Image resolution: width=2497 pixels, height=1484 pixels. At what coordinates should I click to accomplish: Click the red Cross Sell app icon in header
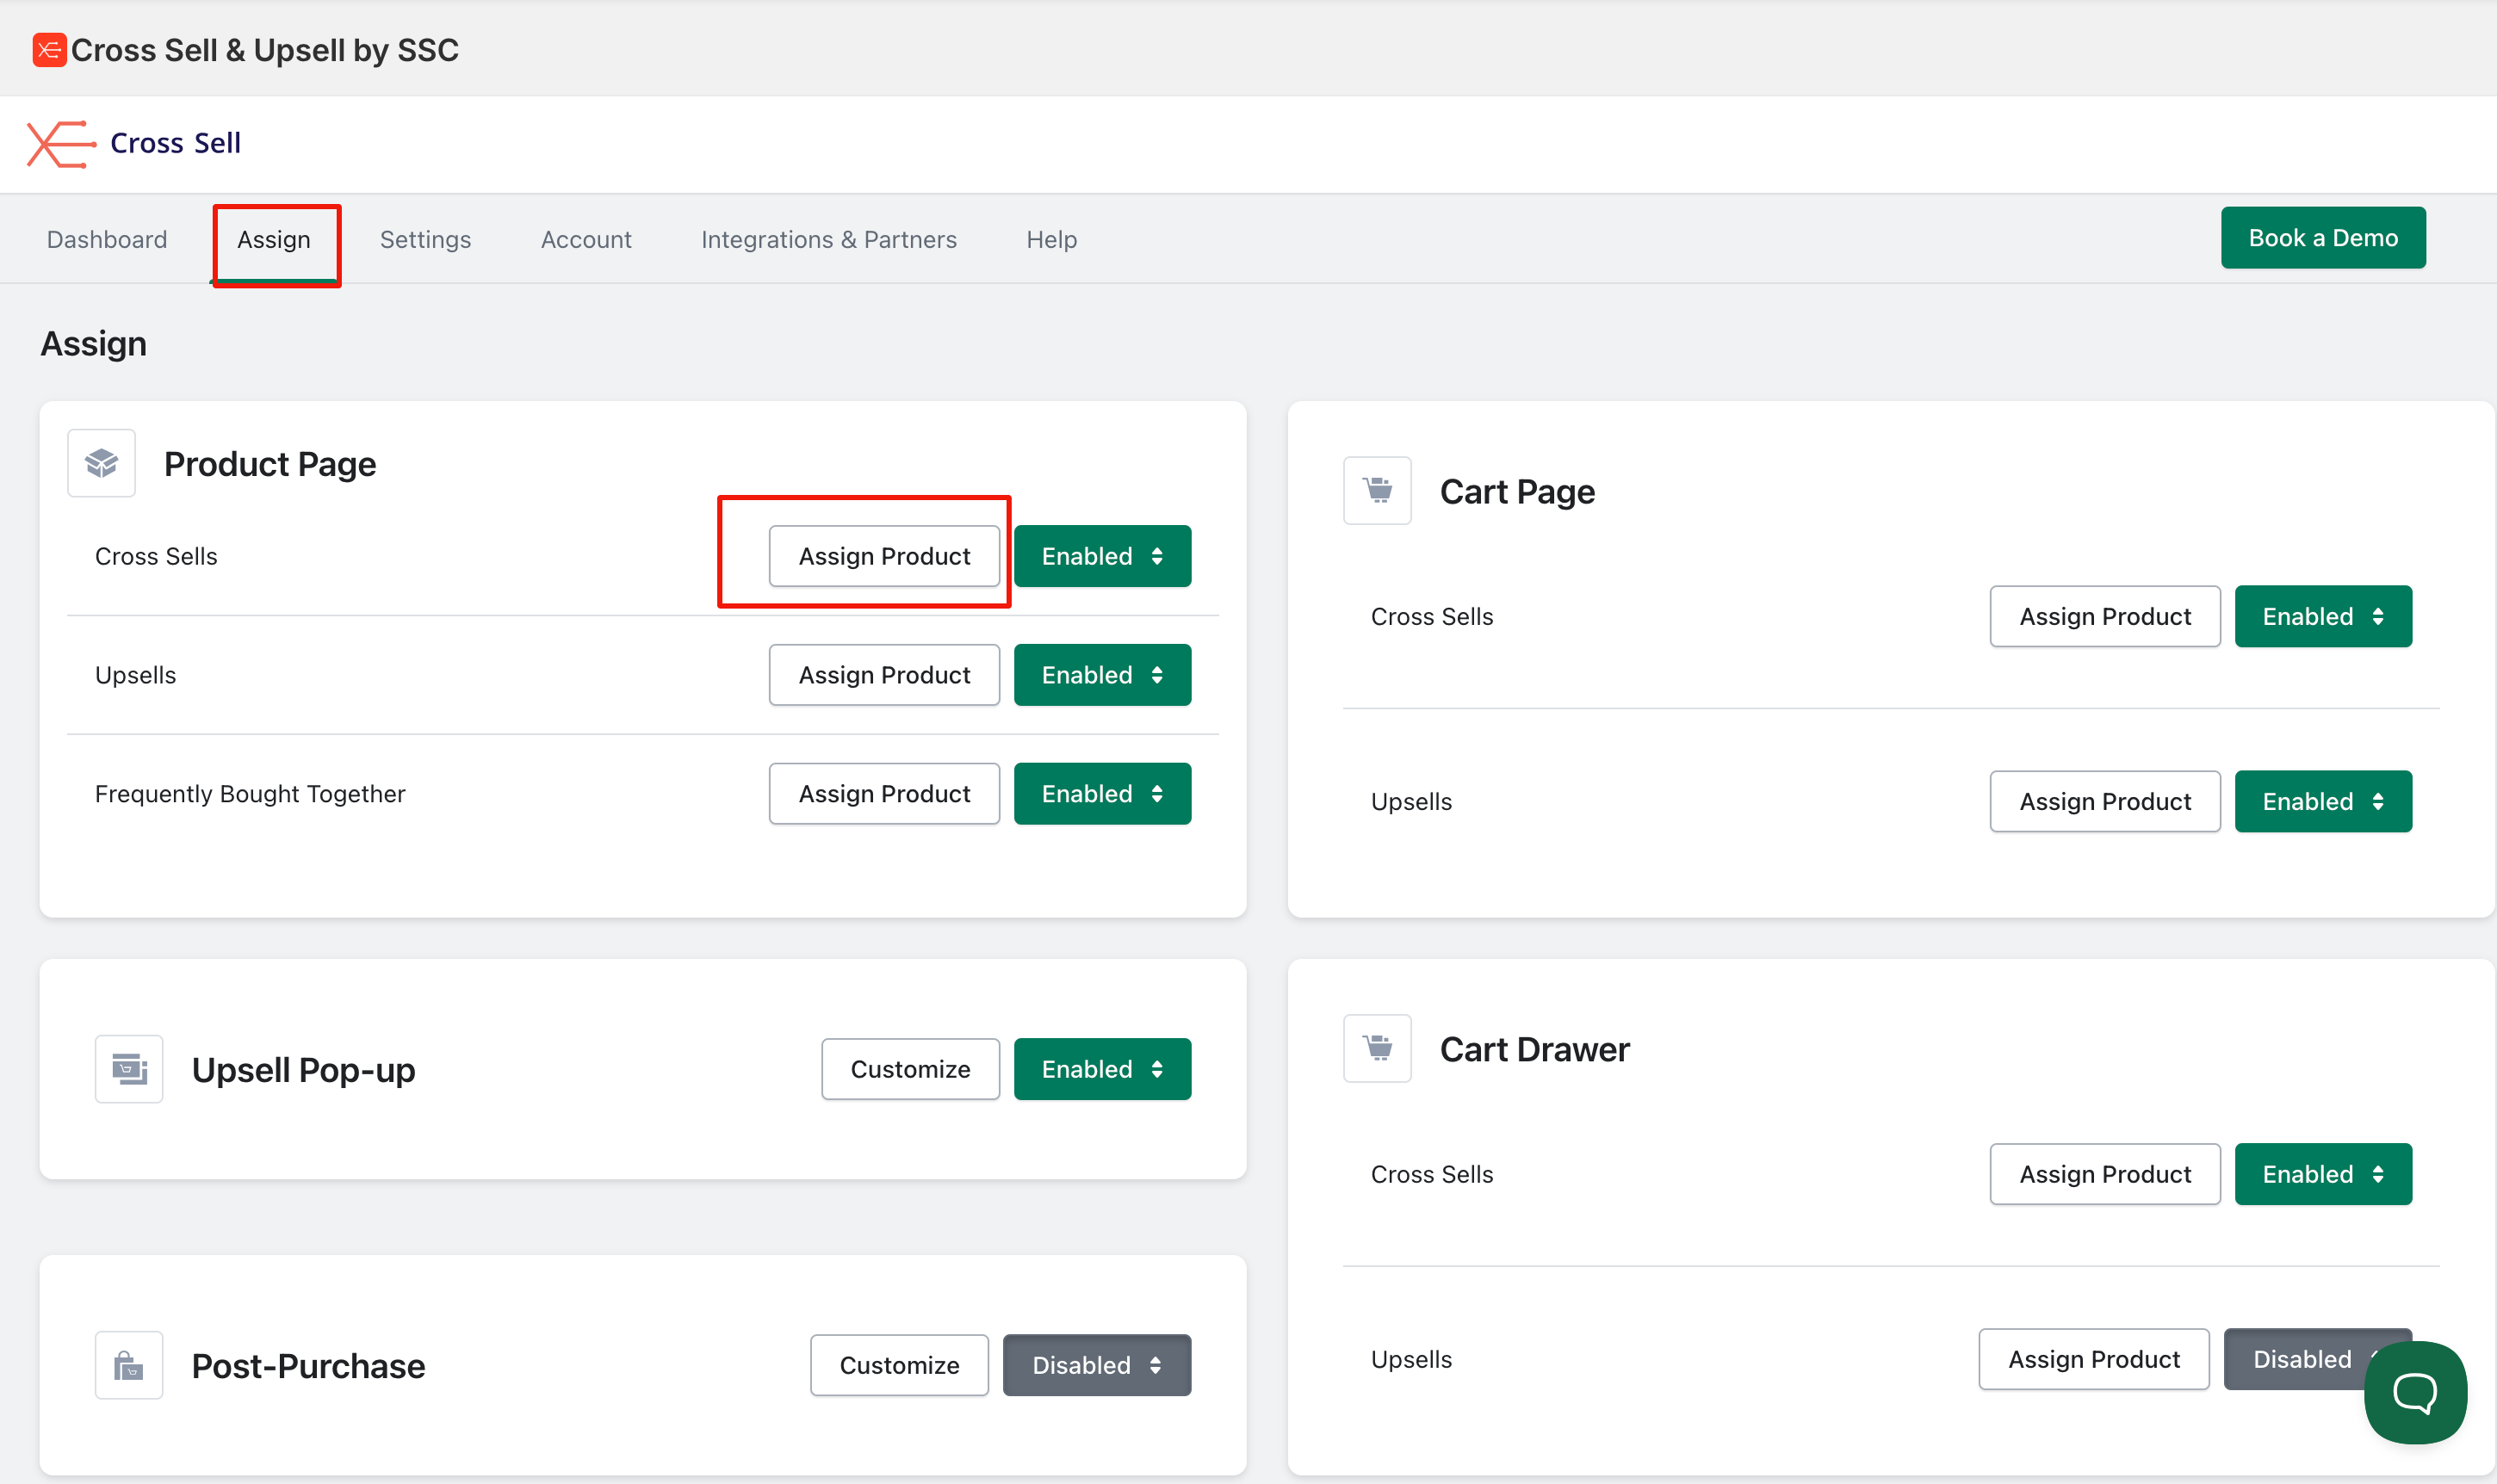click(x=48, y=50)
